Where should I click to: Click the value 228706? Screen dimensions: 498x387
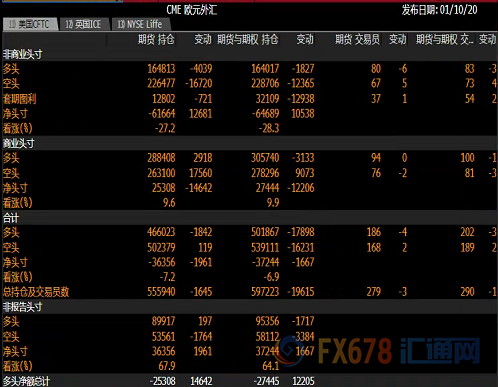pos(265,83)
